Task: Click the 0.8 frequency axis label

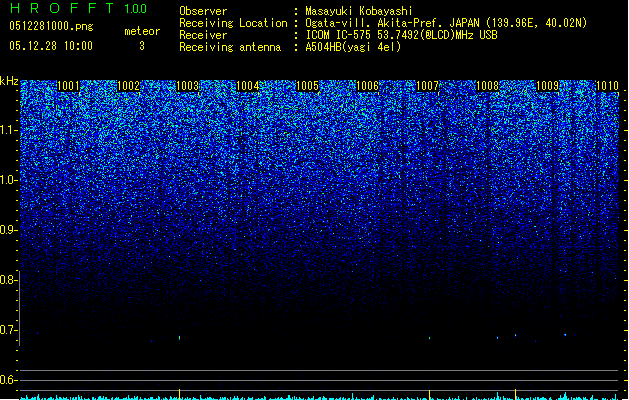Action: coord(9,280)
